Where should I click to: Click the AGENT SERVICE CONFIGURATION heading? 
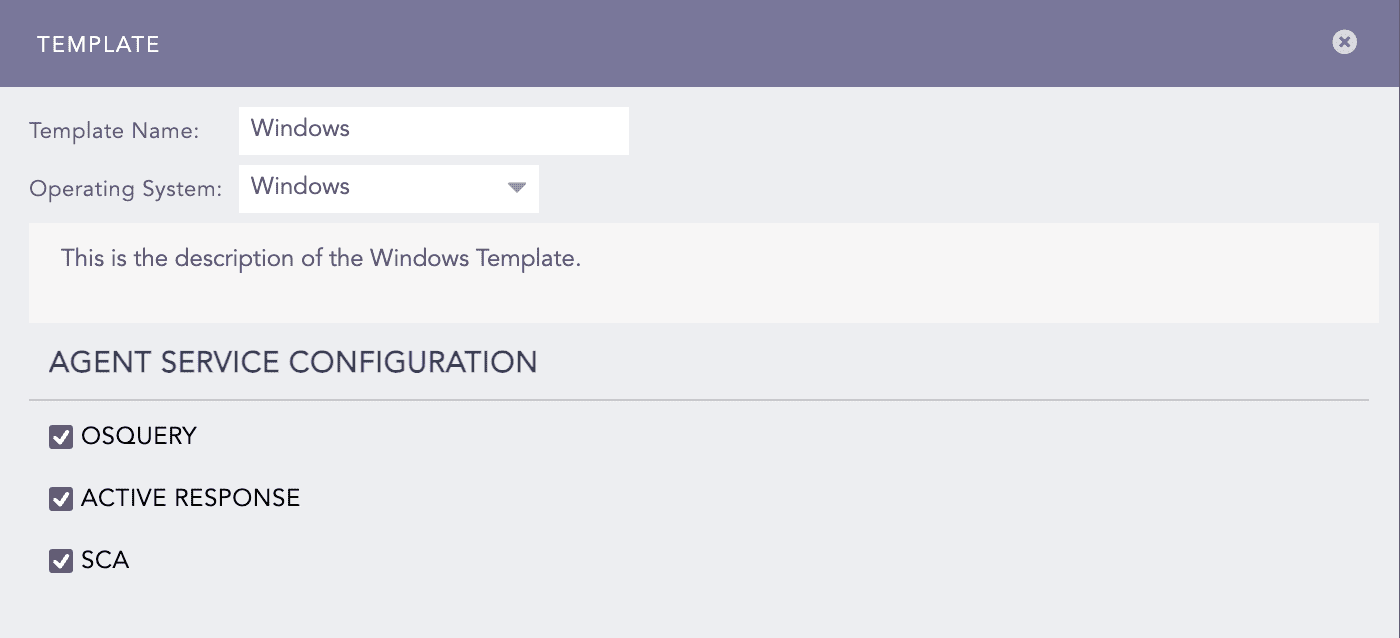[293, 362]
